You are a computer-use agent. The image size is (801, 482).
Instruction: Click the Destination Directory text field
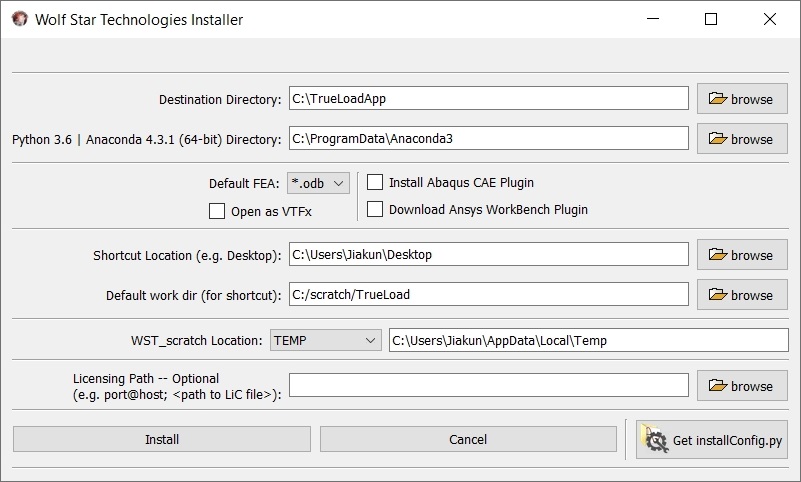click(x=489, y=98)
